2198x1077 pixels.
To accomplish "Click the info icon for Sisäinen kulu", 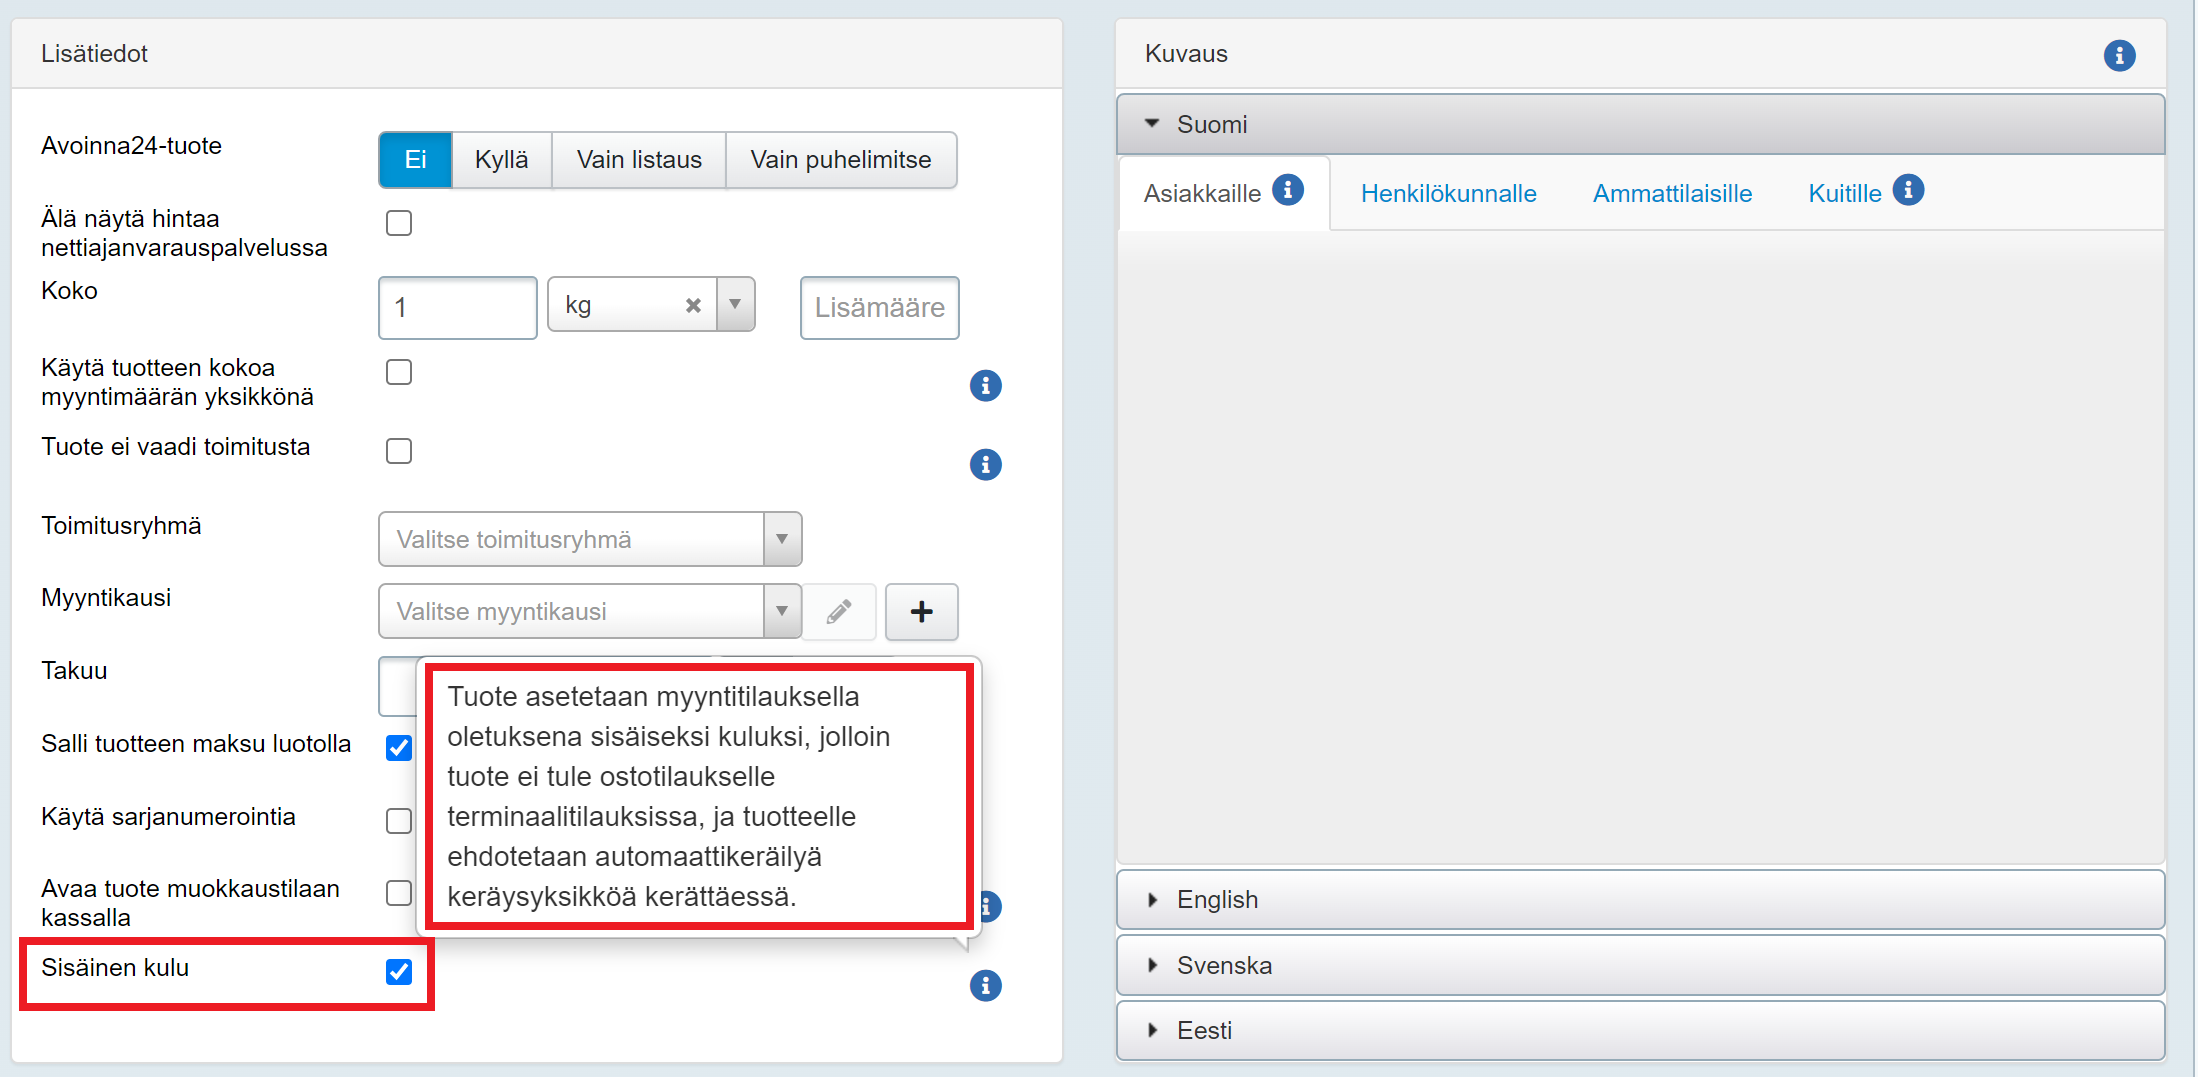I will [x=985, y=986].
